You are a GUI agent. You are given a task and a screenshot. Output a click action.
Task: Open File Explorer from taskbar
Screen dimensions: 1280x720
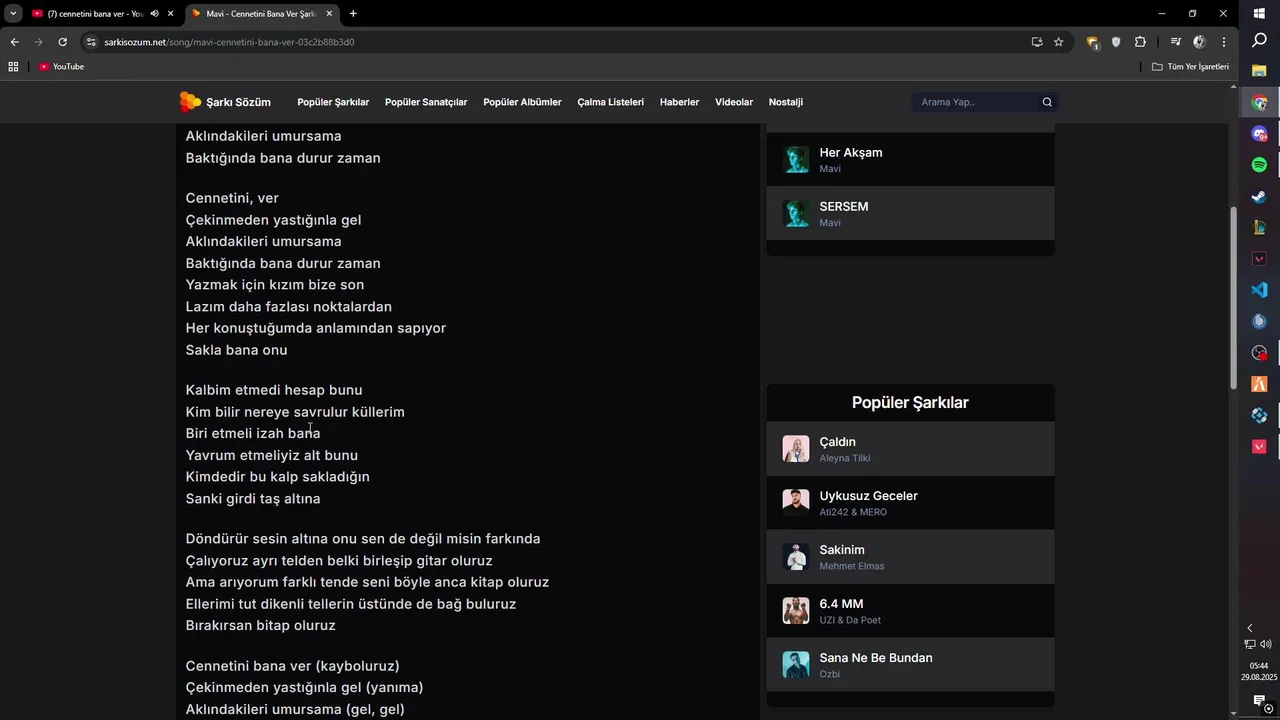coord(1260,72)
